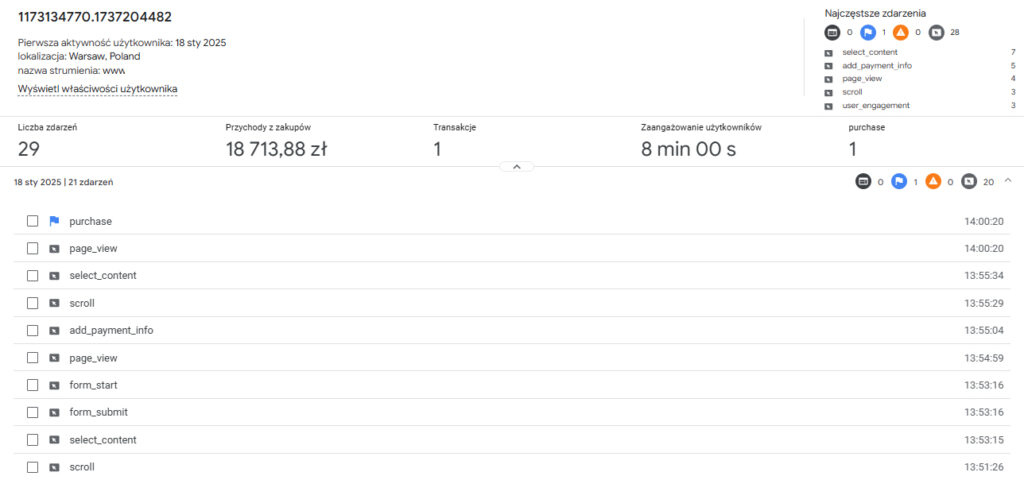Select the form_submit row checkbox
Viewport: 1024px width, 480px height.
[33, 412]
